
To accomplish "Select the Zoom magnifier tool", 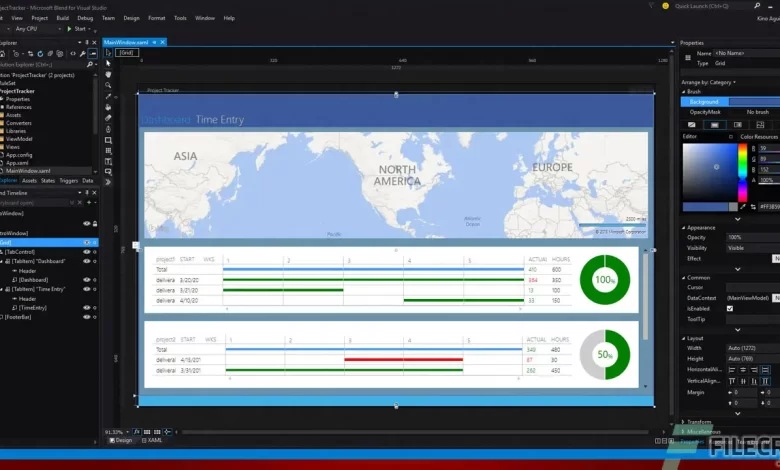I will click(x=108, y=85).
